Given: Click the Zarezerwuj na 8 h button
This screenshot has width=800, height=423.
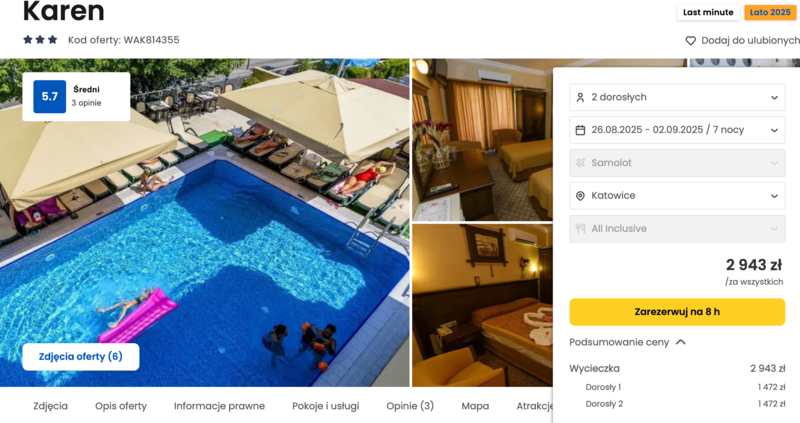Looking at the screenshot, I should [x=677, y=312].
